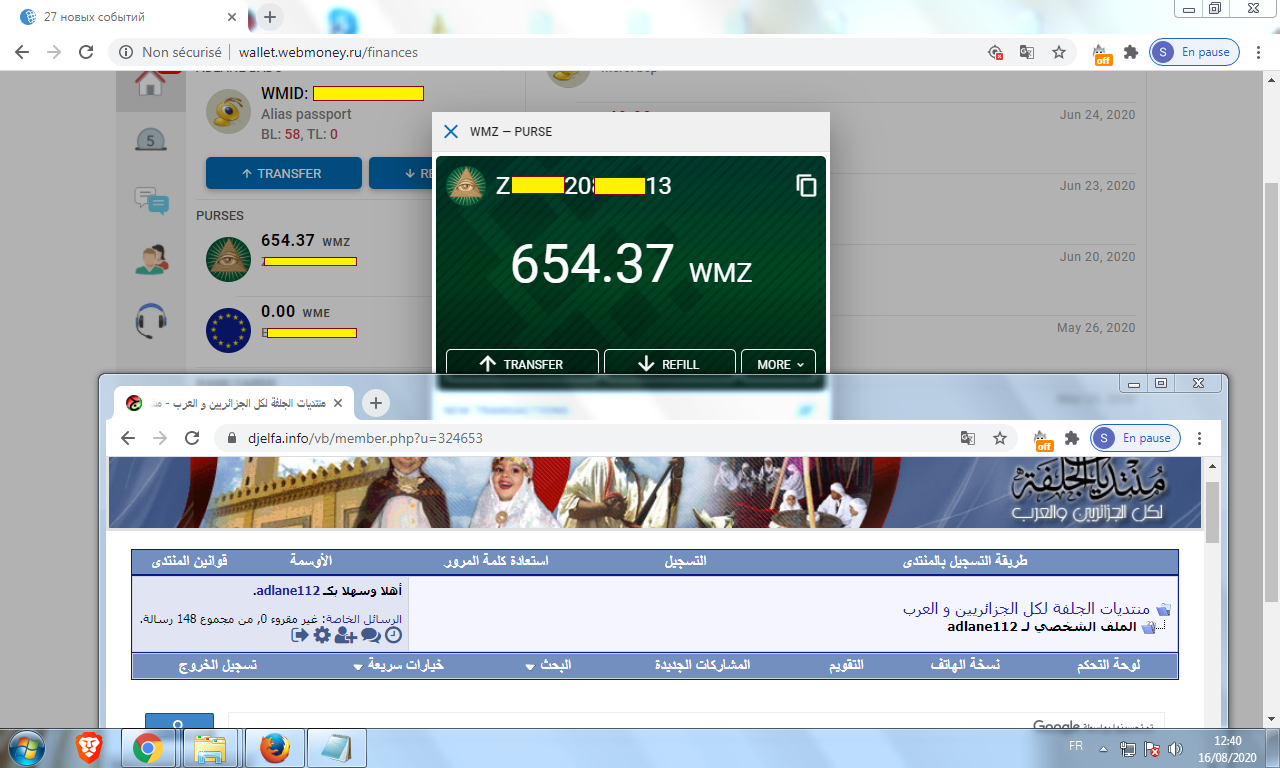This screenshot has width=1280, height=768.
Task: Open لوحة التحكم in the navbar
Action: tap(1108, 665)
